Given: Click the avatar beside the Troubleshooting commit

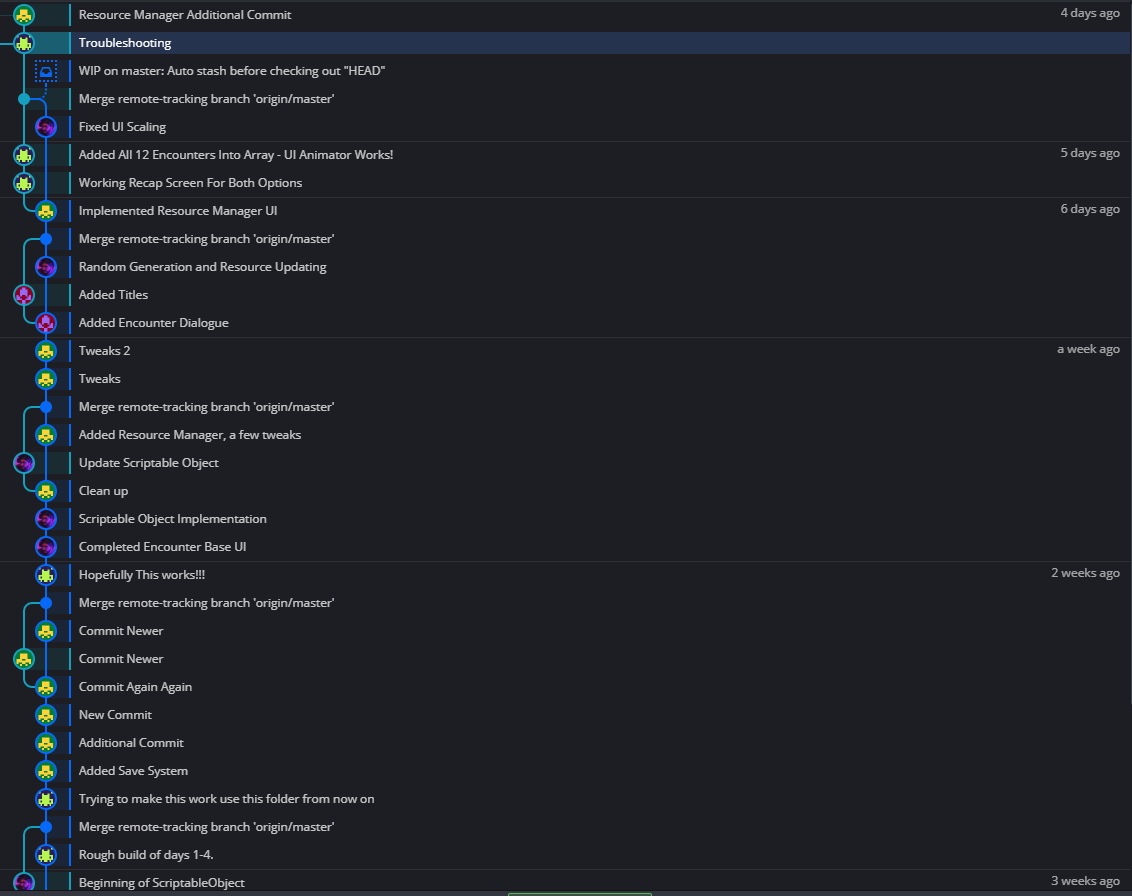Looking at the screenshot, I should click(x=24, y=43).
